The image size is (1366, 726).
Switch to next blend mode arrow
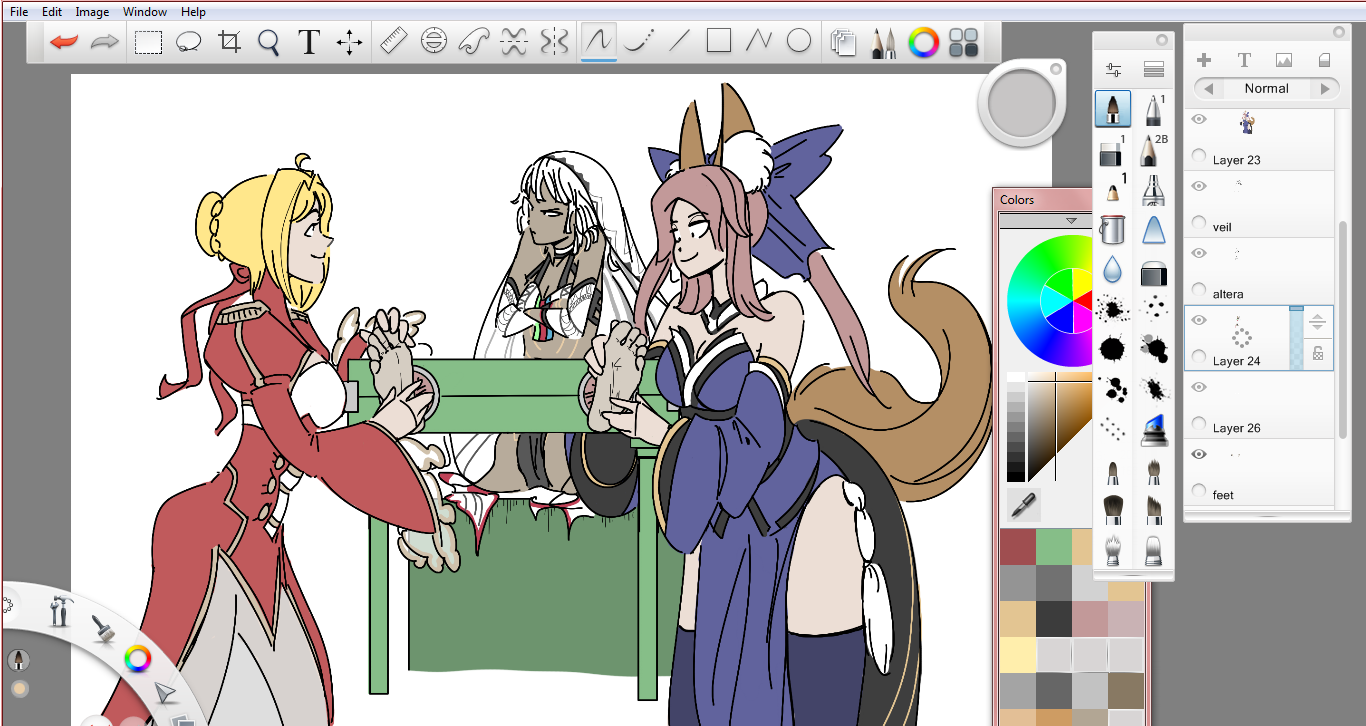tap(1326, 88)
